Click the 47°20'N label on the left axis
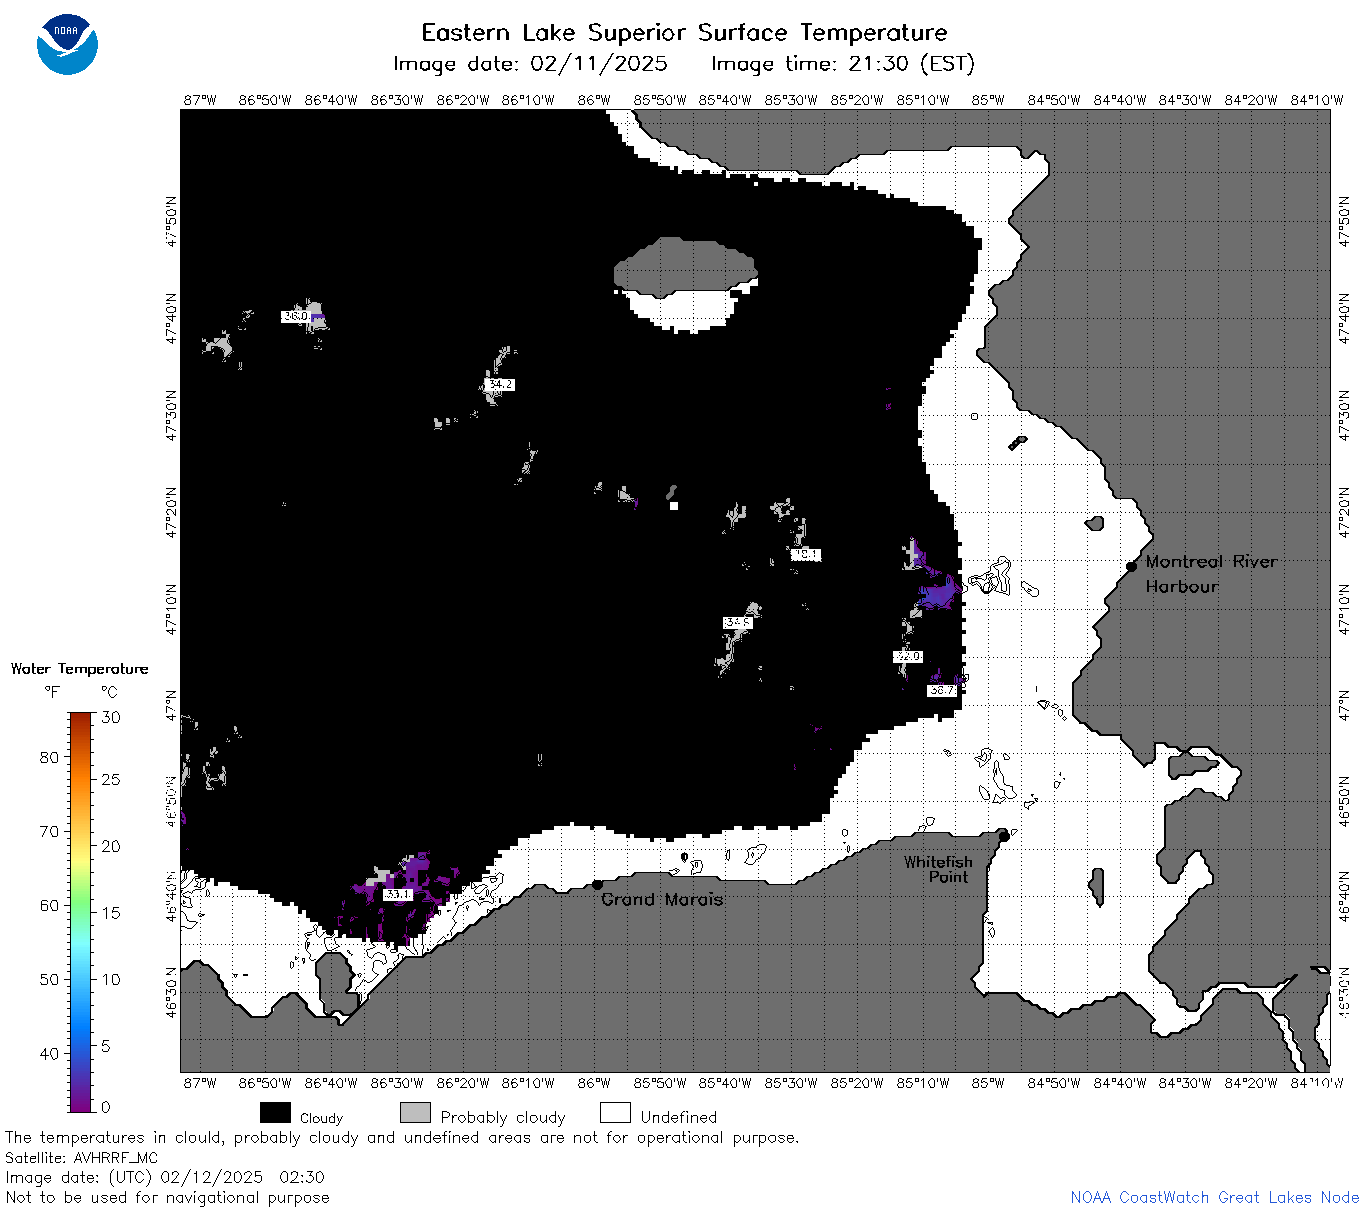This screenshot has height=1213, width=1370. (171, 512)
